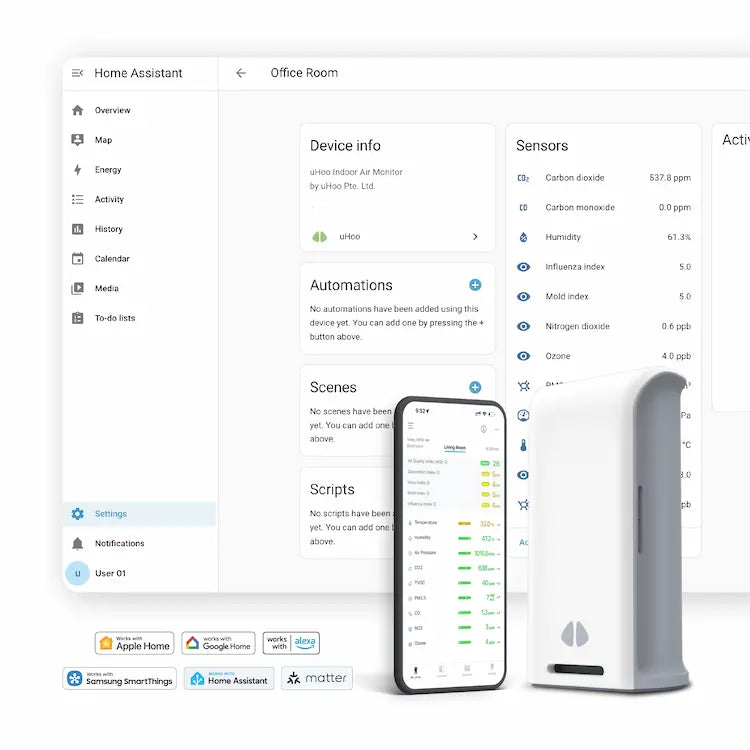Click the works with Home Assistant badge
Image resolution: width=750 pixels, height=750 pixels.
click(229, 678)
